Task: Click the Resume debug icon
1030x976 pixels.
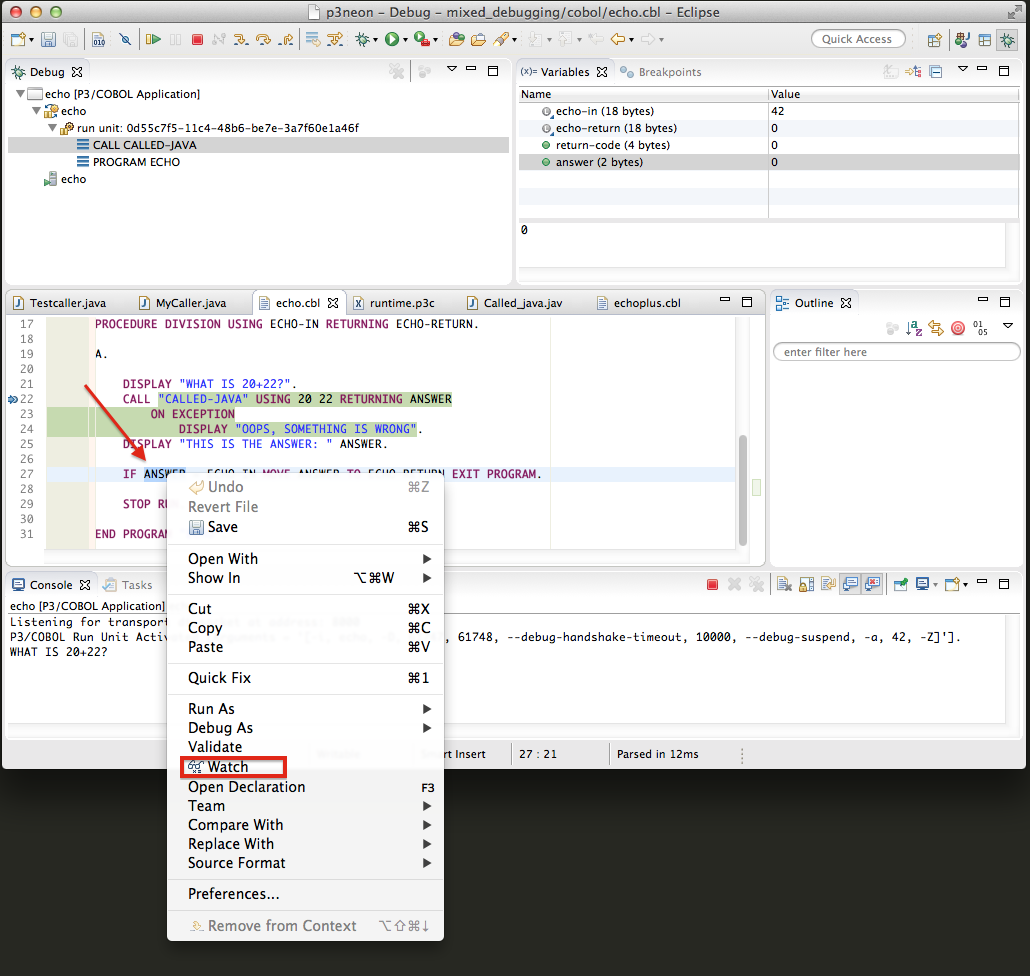Action: click(153, 39)
